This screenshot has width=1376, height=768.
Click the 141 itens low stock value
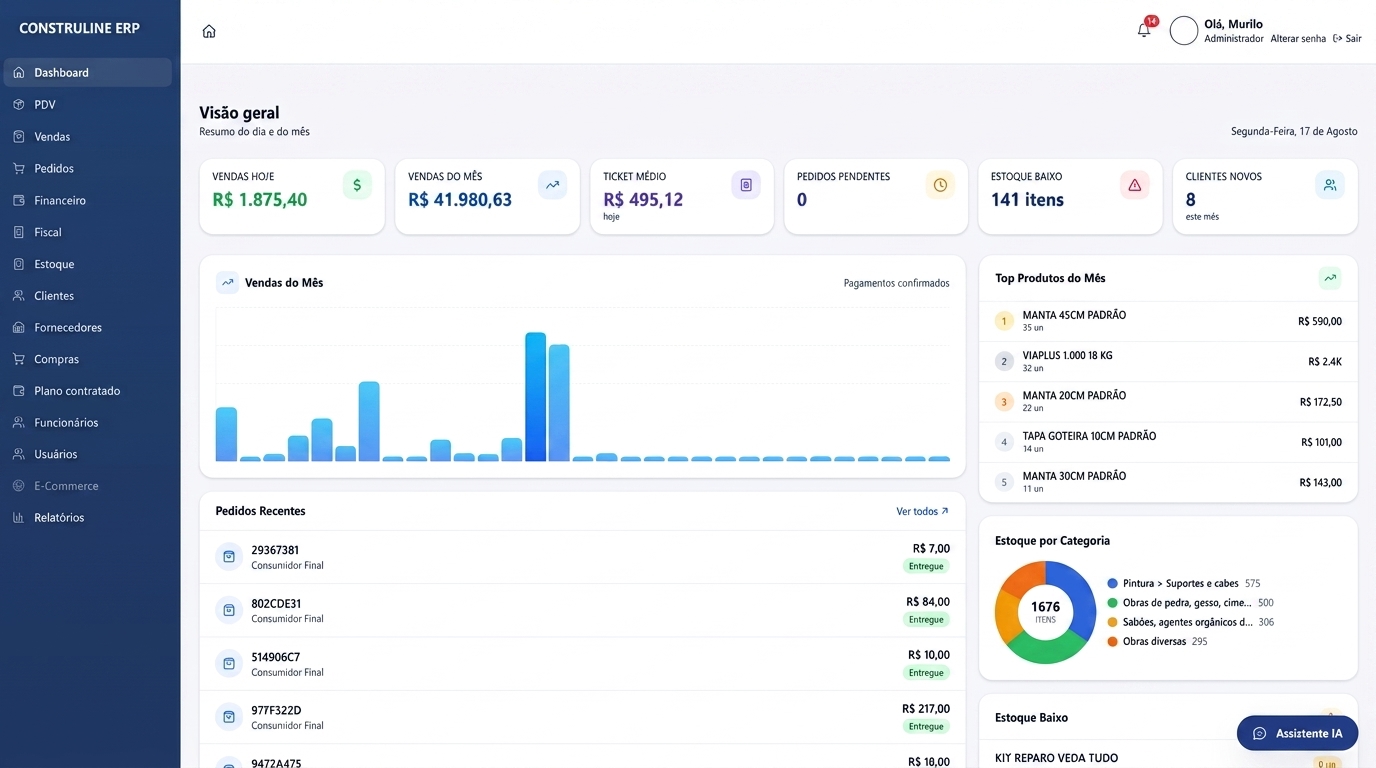tap(1027, 200)
